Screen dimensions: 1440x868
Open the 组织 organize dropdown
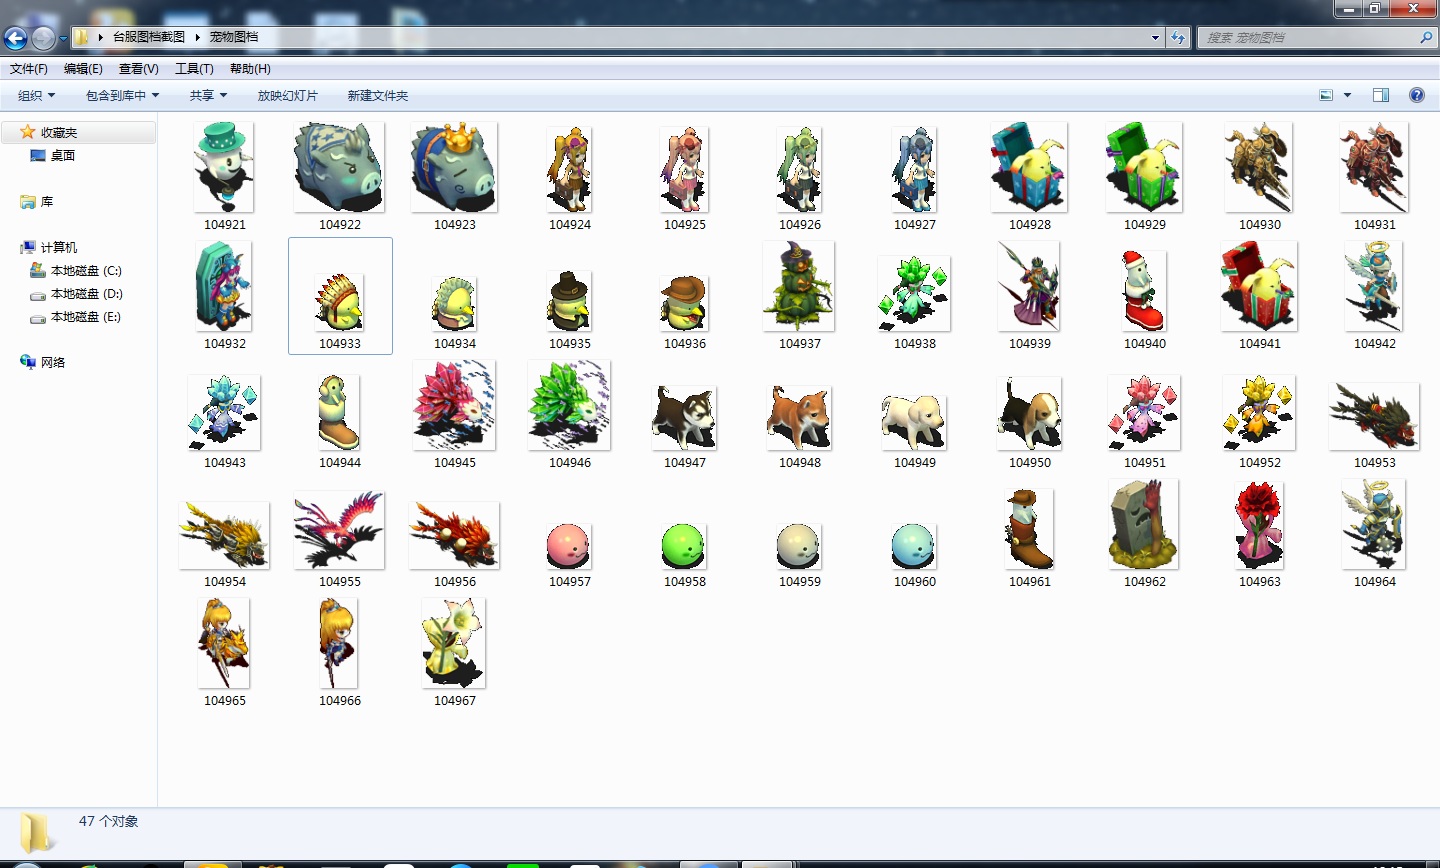(x=36, y=95)
